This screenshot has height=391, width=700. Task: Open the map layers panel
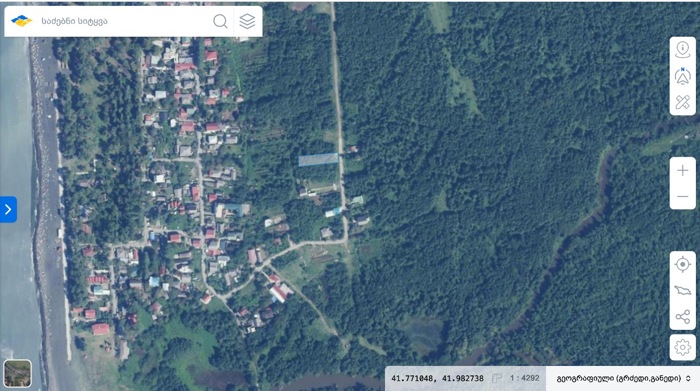pyautogui.click(x=247, y=21)
